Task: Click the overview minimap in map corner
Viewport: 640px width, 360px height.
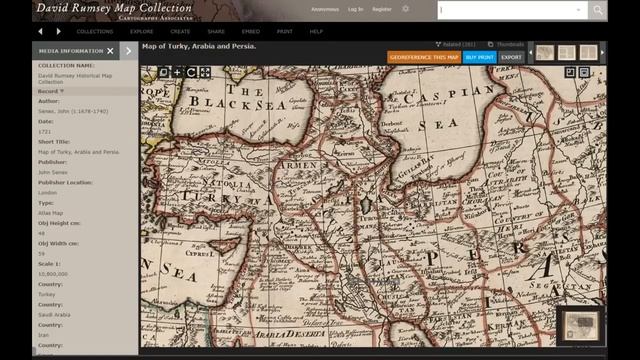Action: point(580,325)
